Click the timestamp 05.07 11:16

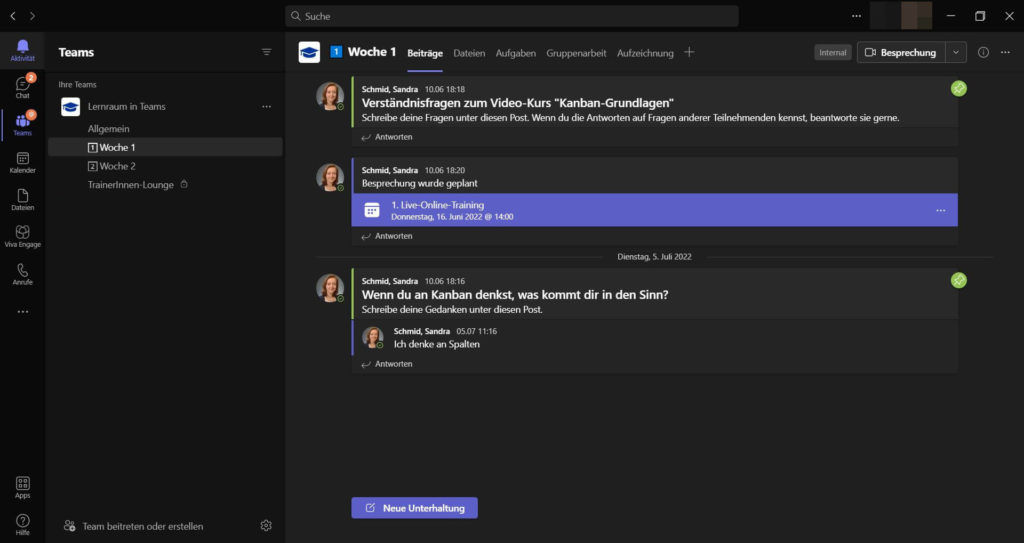tap(476, 331)
